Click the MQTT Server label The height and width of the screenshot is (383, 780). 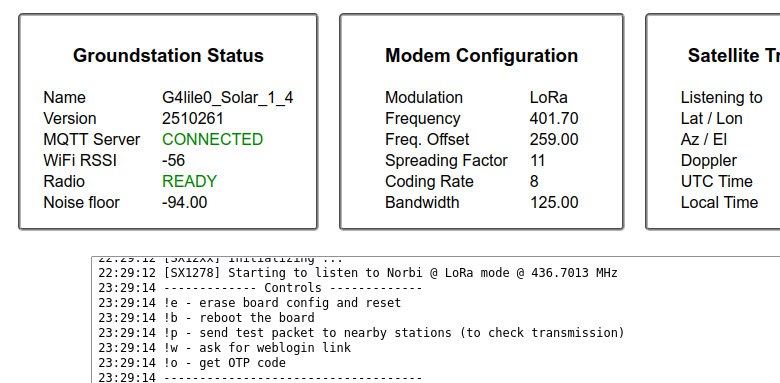(x=92, y=139)
